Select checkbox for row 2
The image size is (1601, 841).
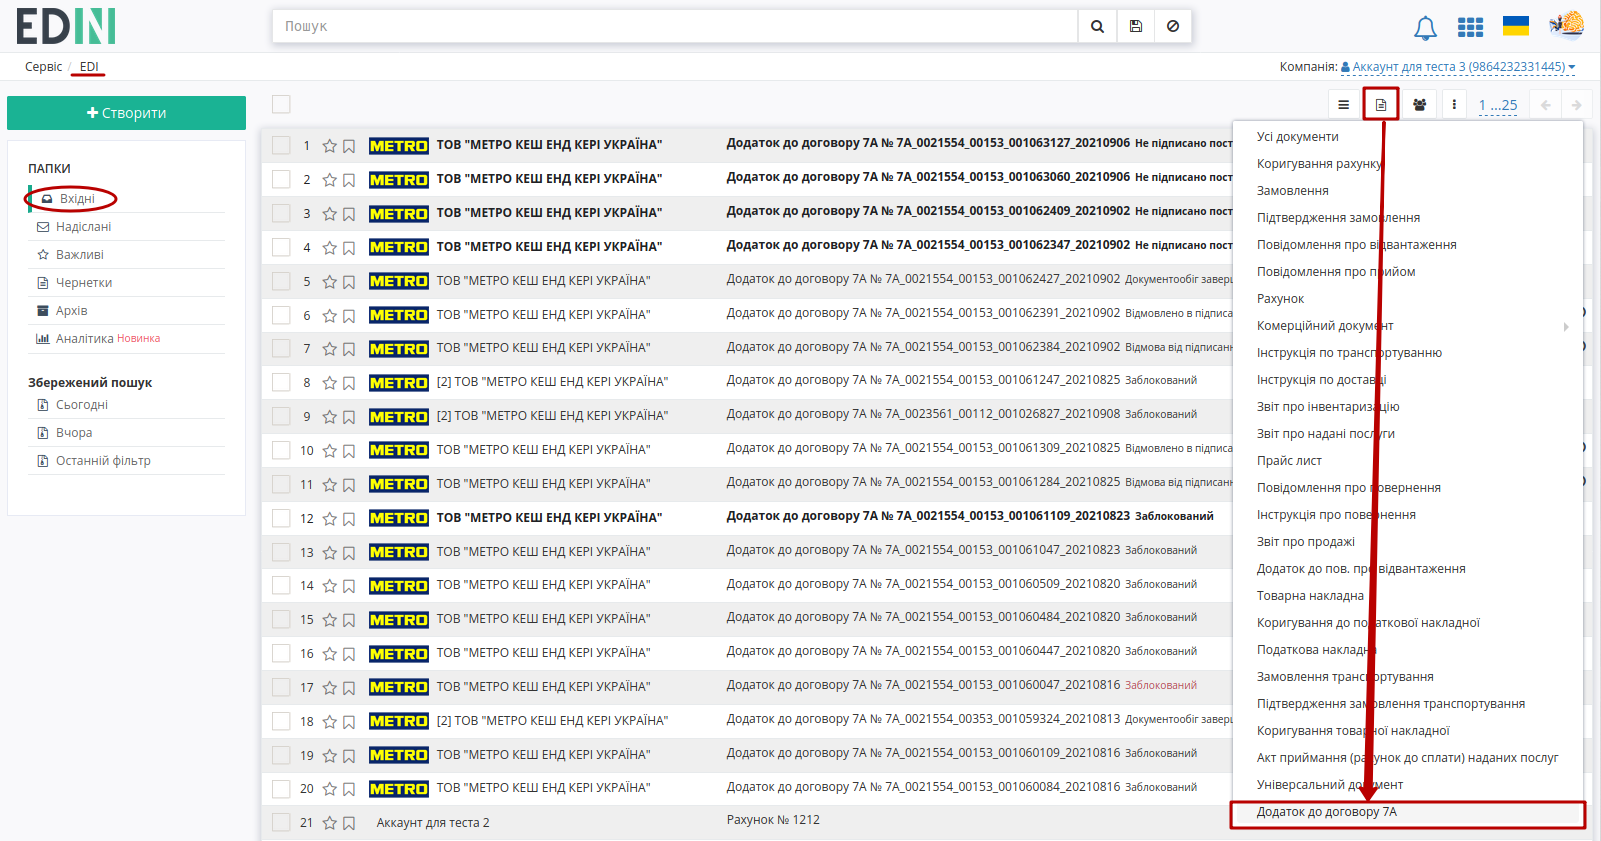(x=281, y=179)
